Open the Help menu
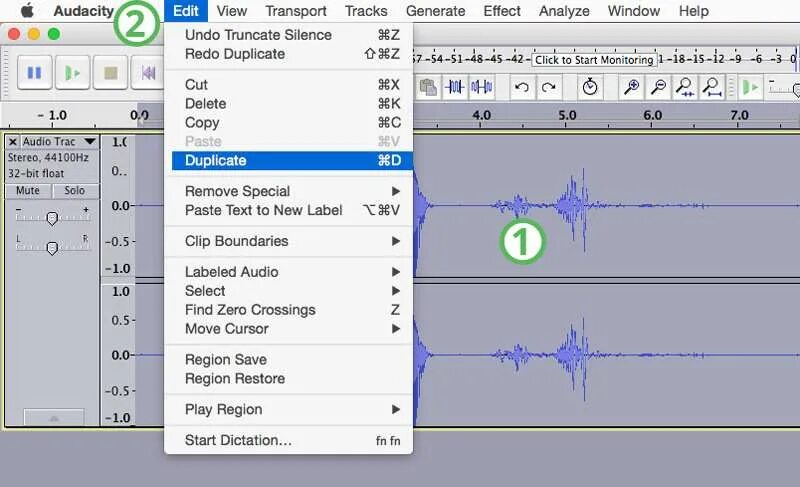This screenshot has height=487, width=800. point(693,11)
